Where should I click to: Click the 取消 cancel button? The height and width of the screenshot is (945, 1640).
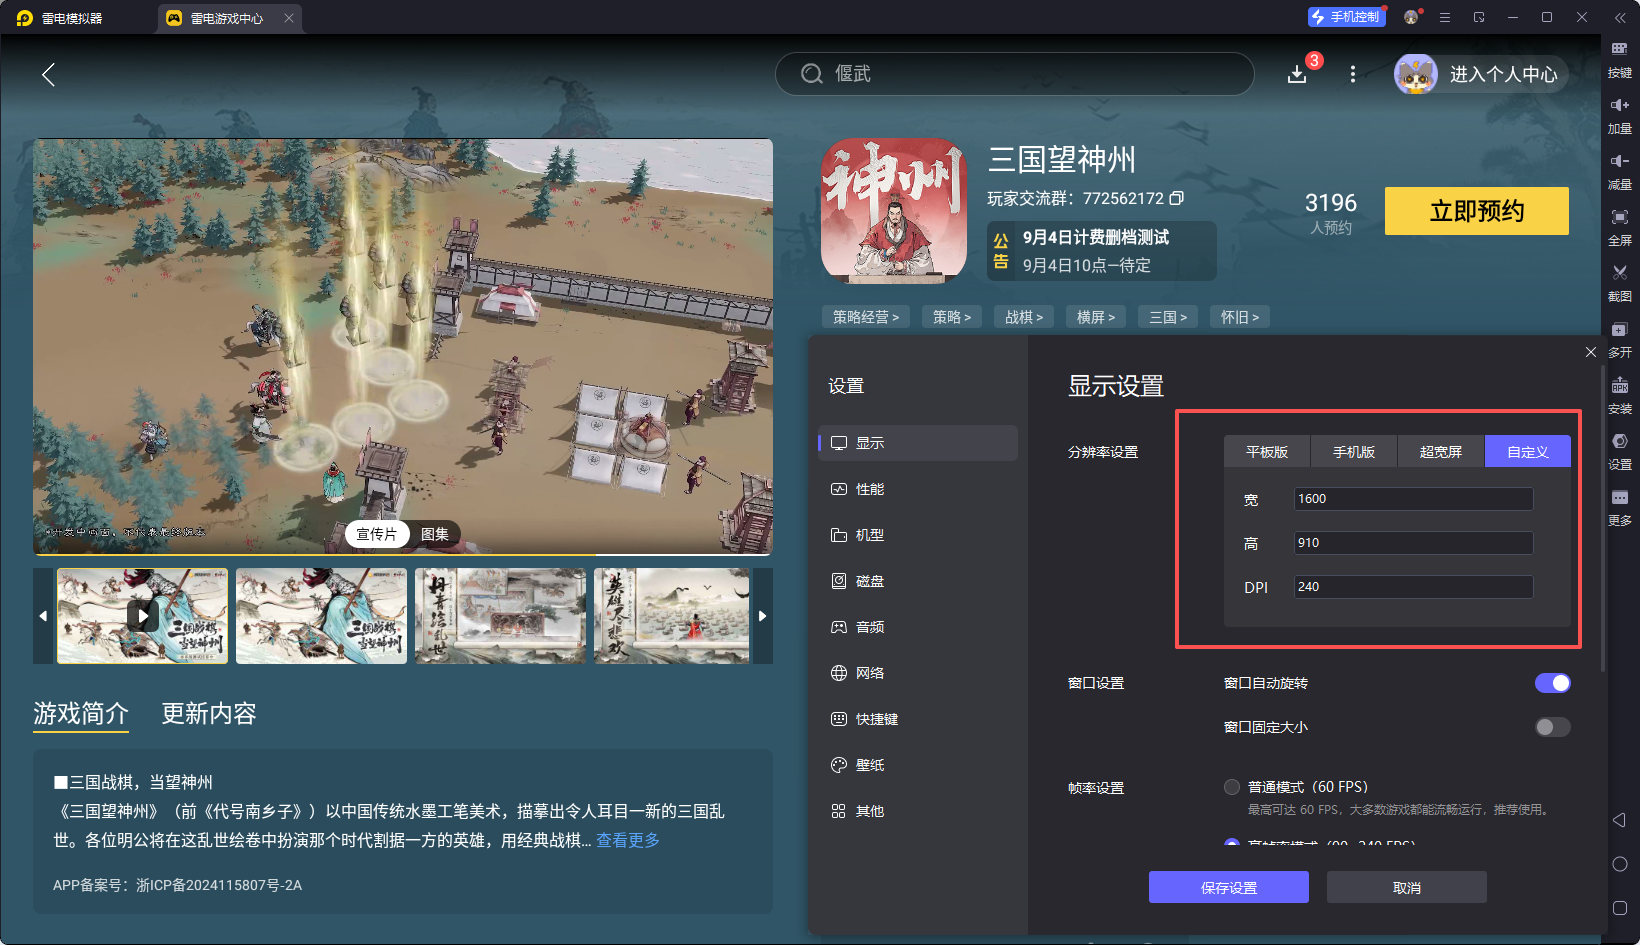click(x=1407, y=887)
